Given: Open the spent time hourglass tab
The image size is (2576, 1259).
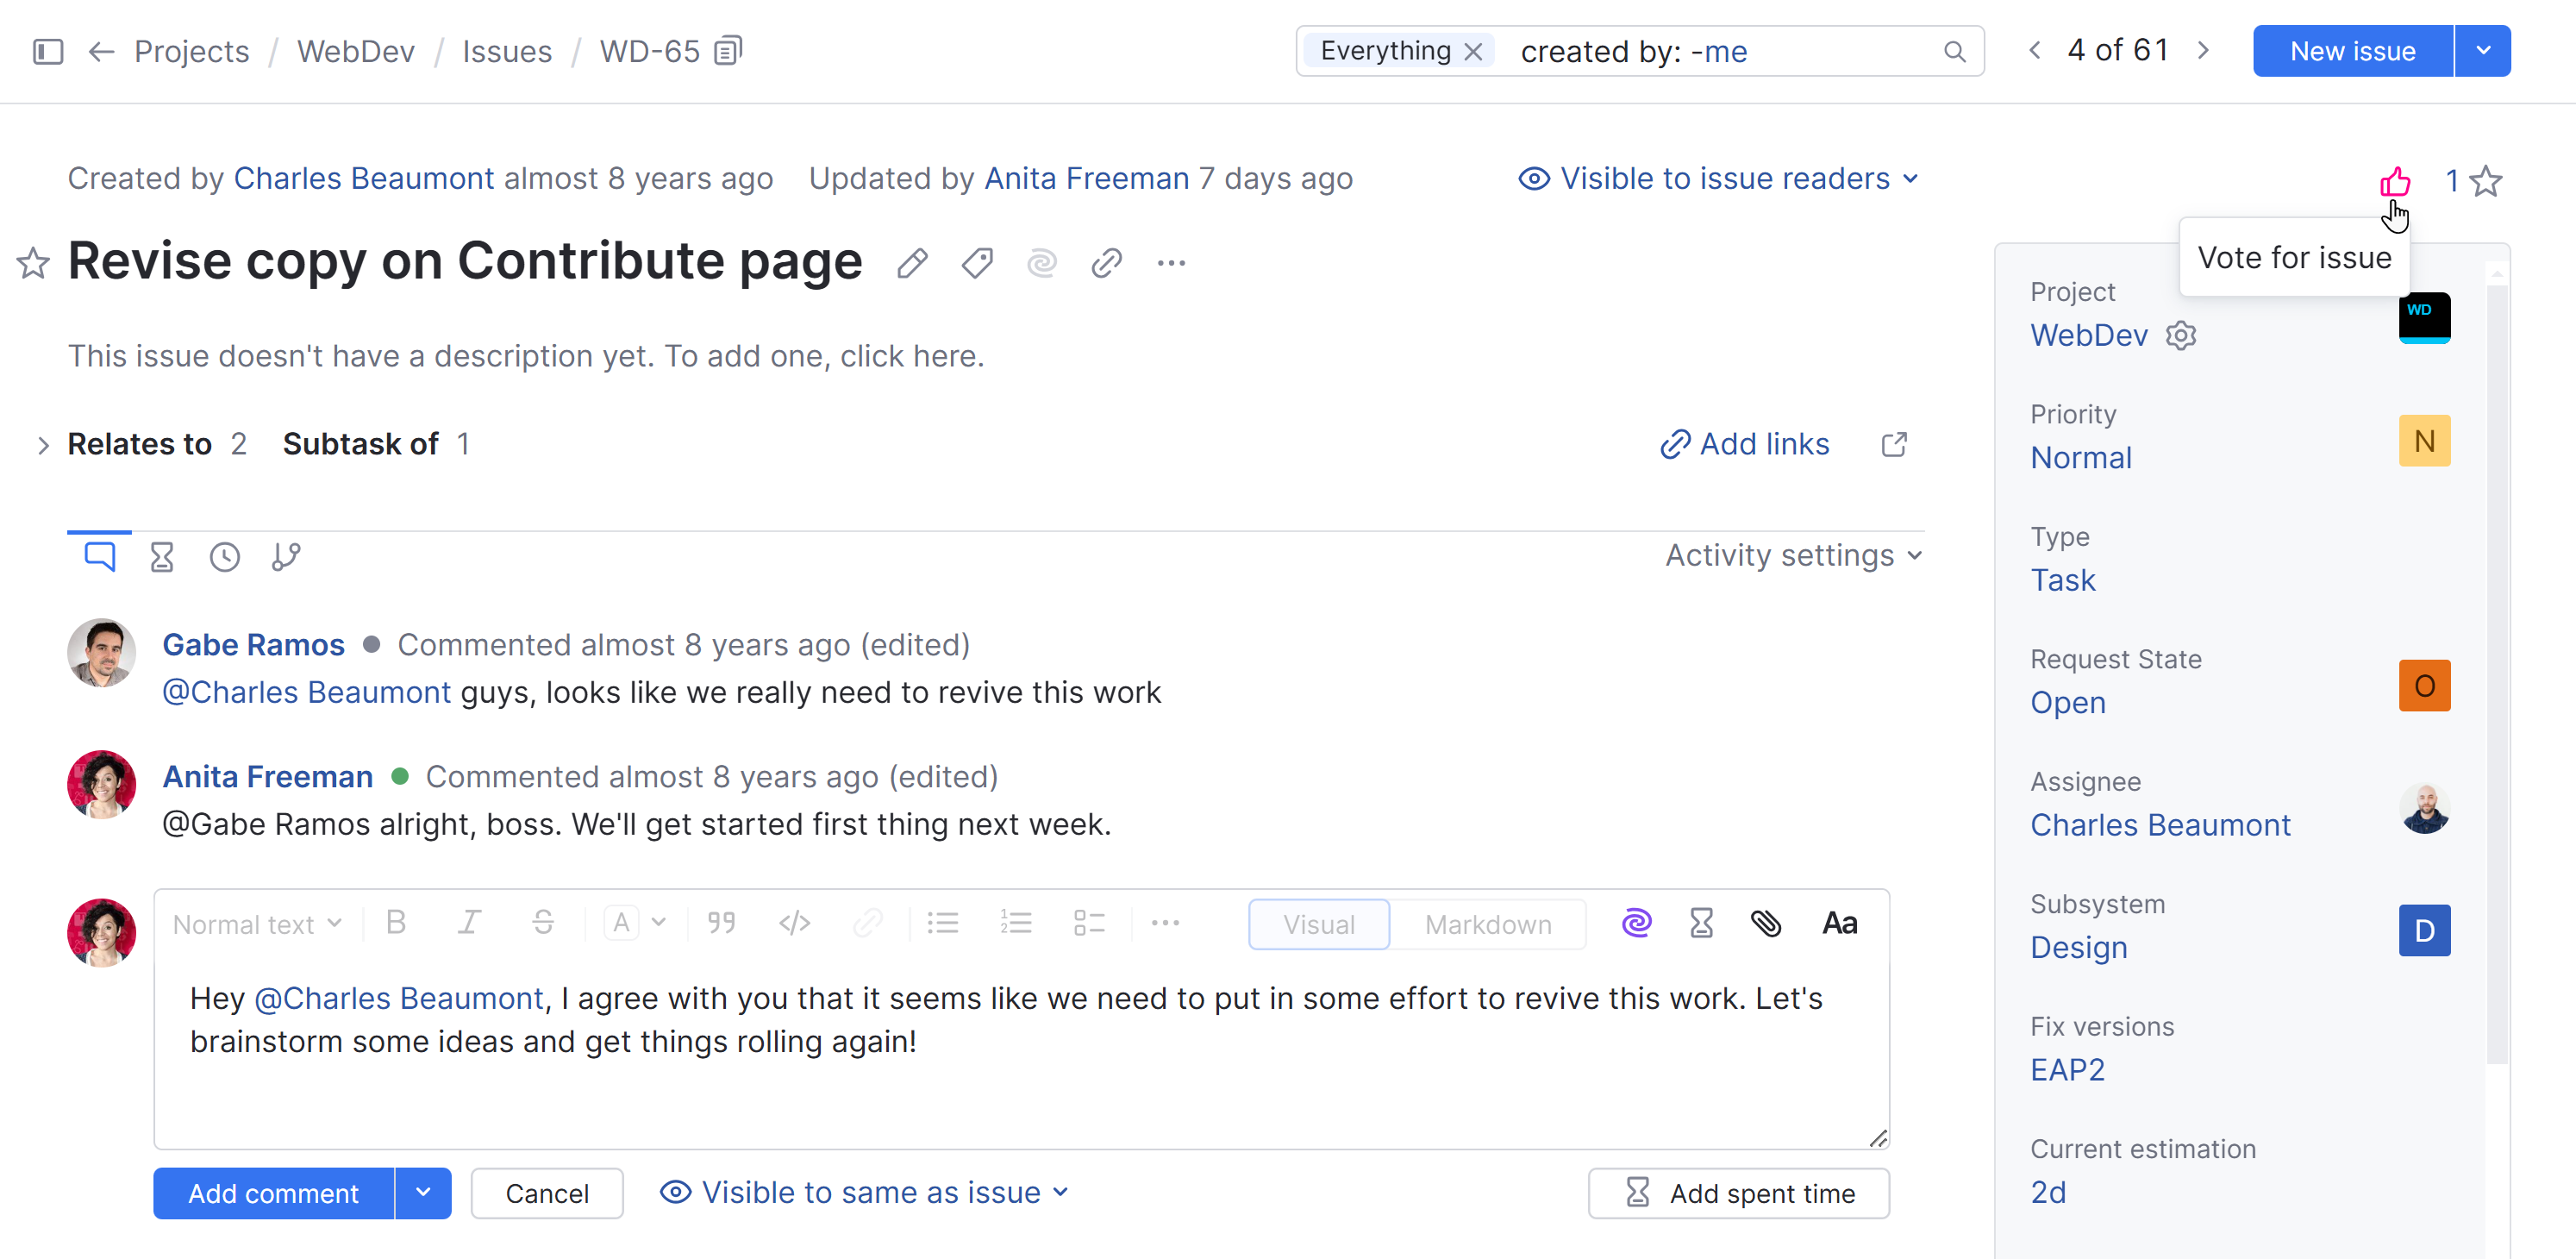Looking at the screenshot, I should (162, 556).
